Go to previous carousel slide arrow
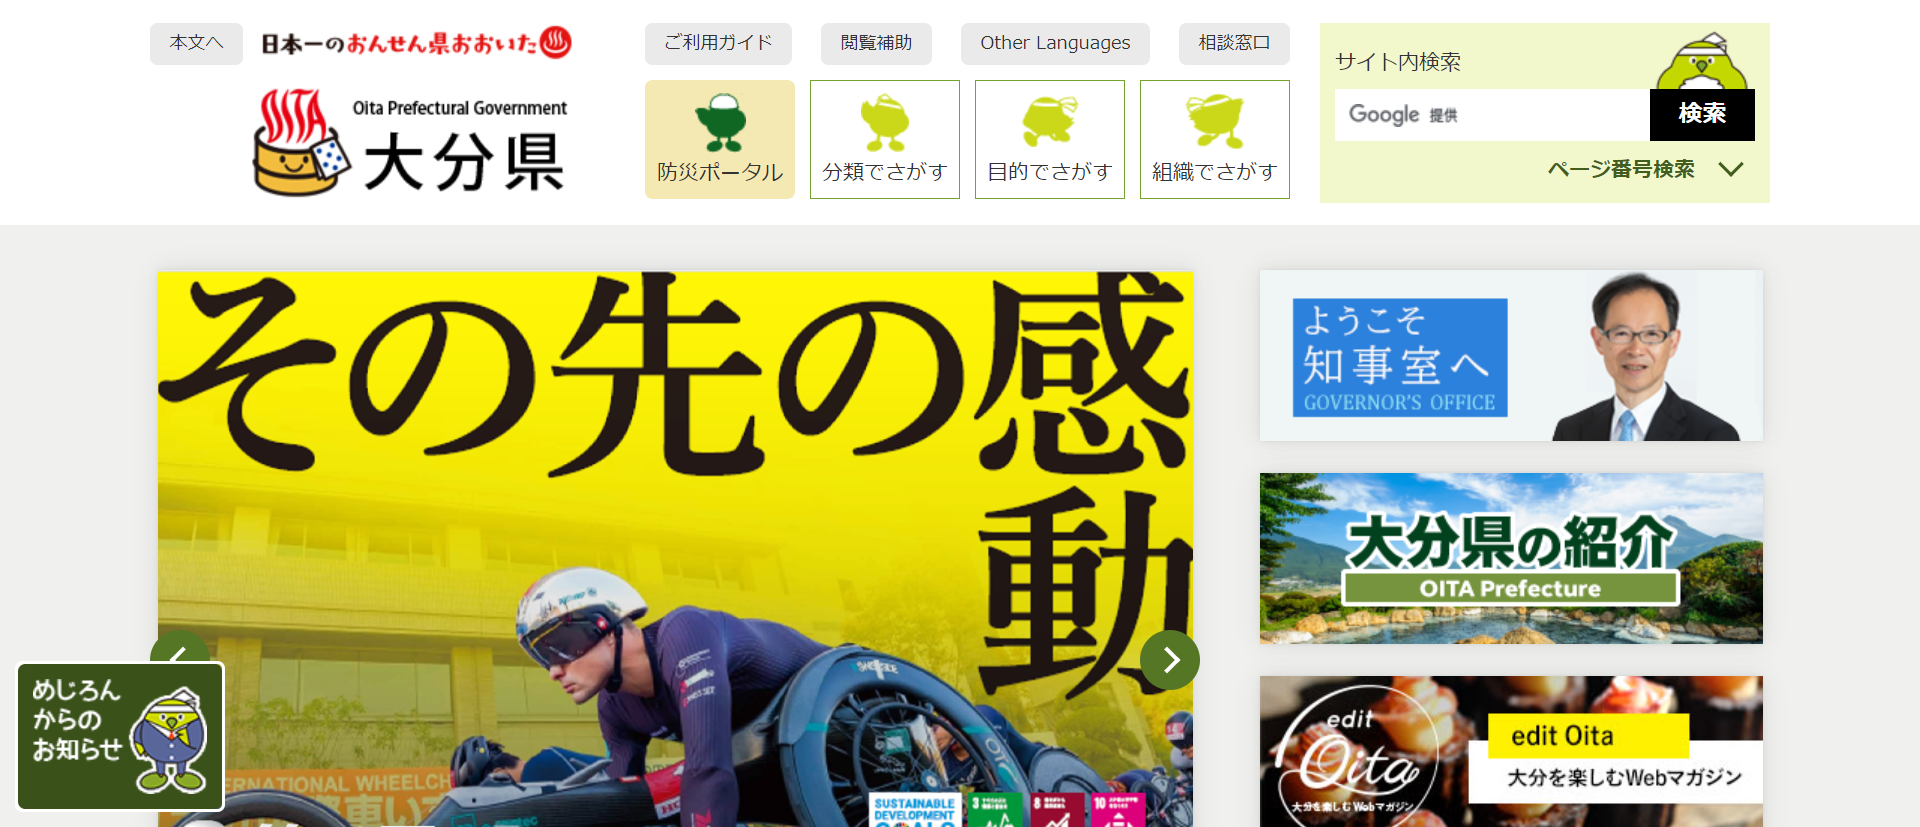Viewport: 1920px width, 827px height. (180, 646)
